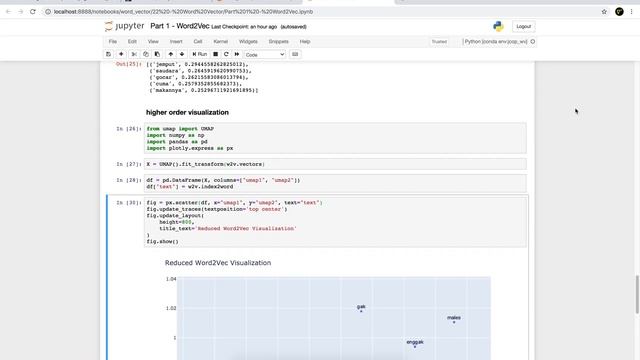Click the kernel idle circle indicator
Image resolution: width=640 pixels, height=360 pixels.
point(533,42)
